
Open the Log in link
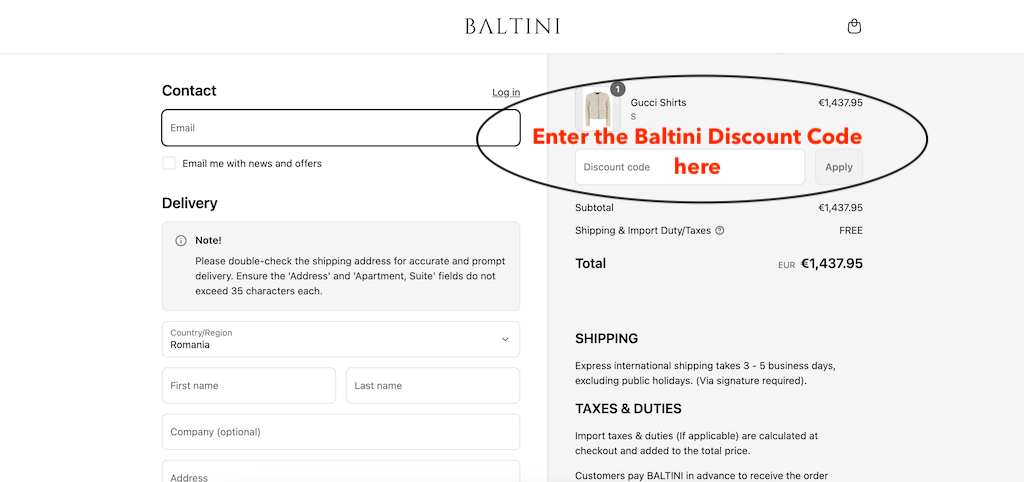tap(506, 92)
